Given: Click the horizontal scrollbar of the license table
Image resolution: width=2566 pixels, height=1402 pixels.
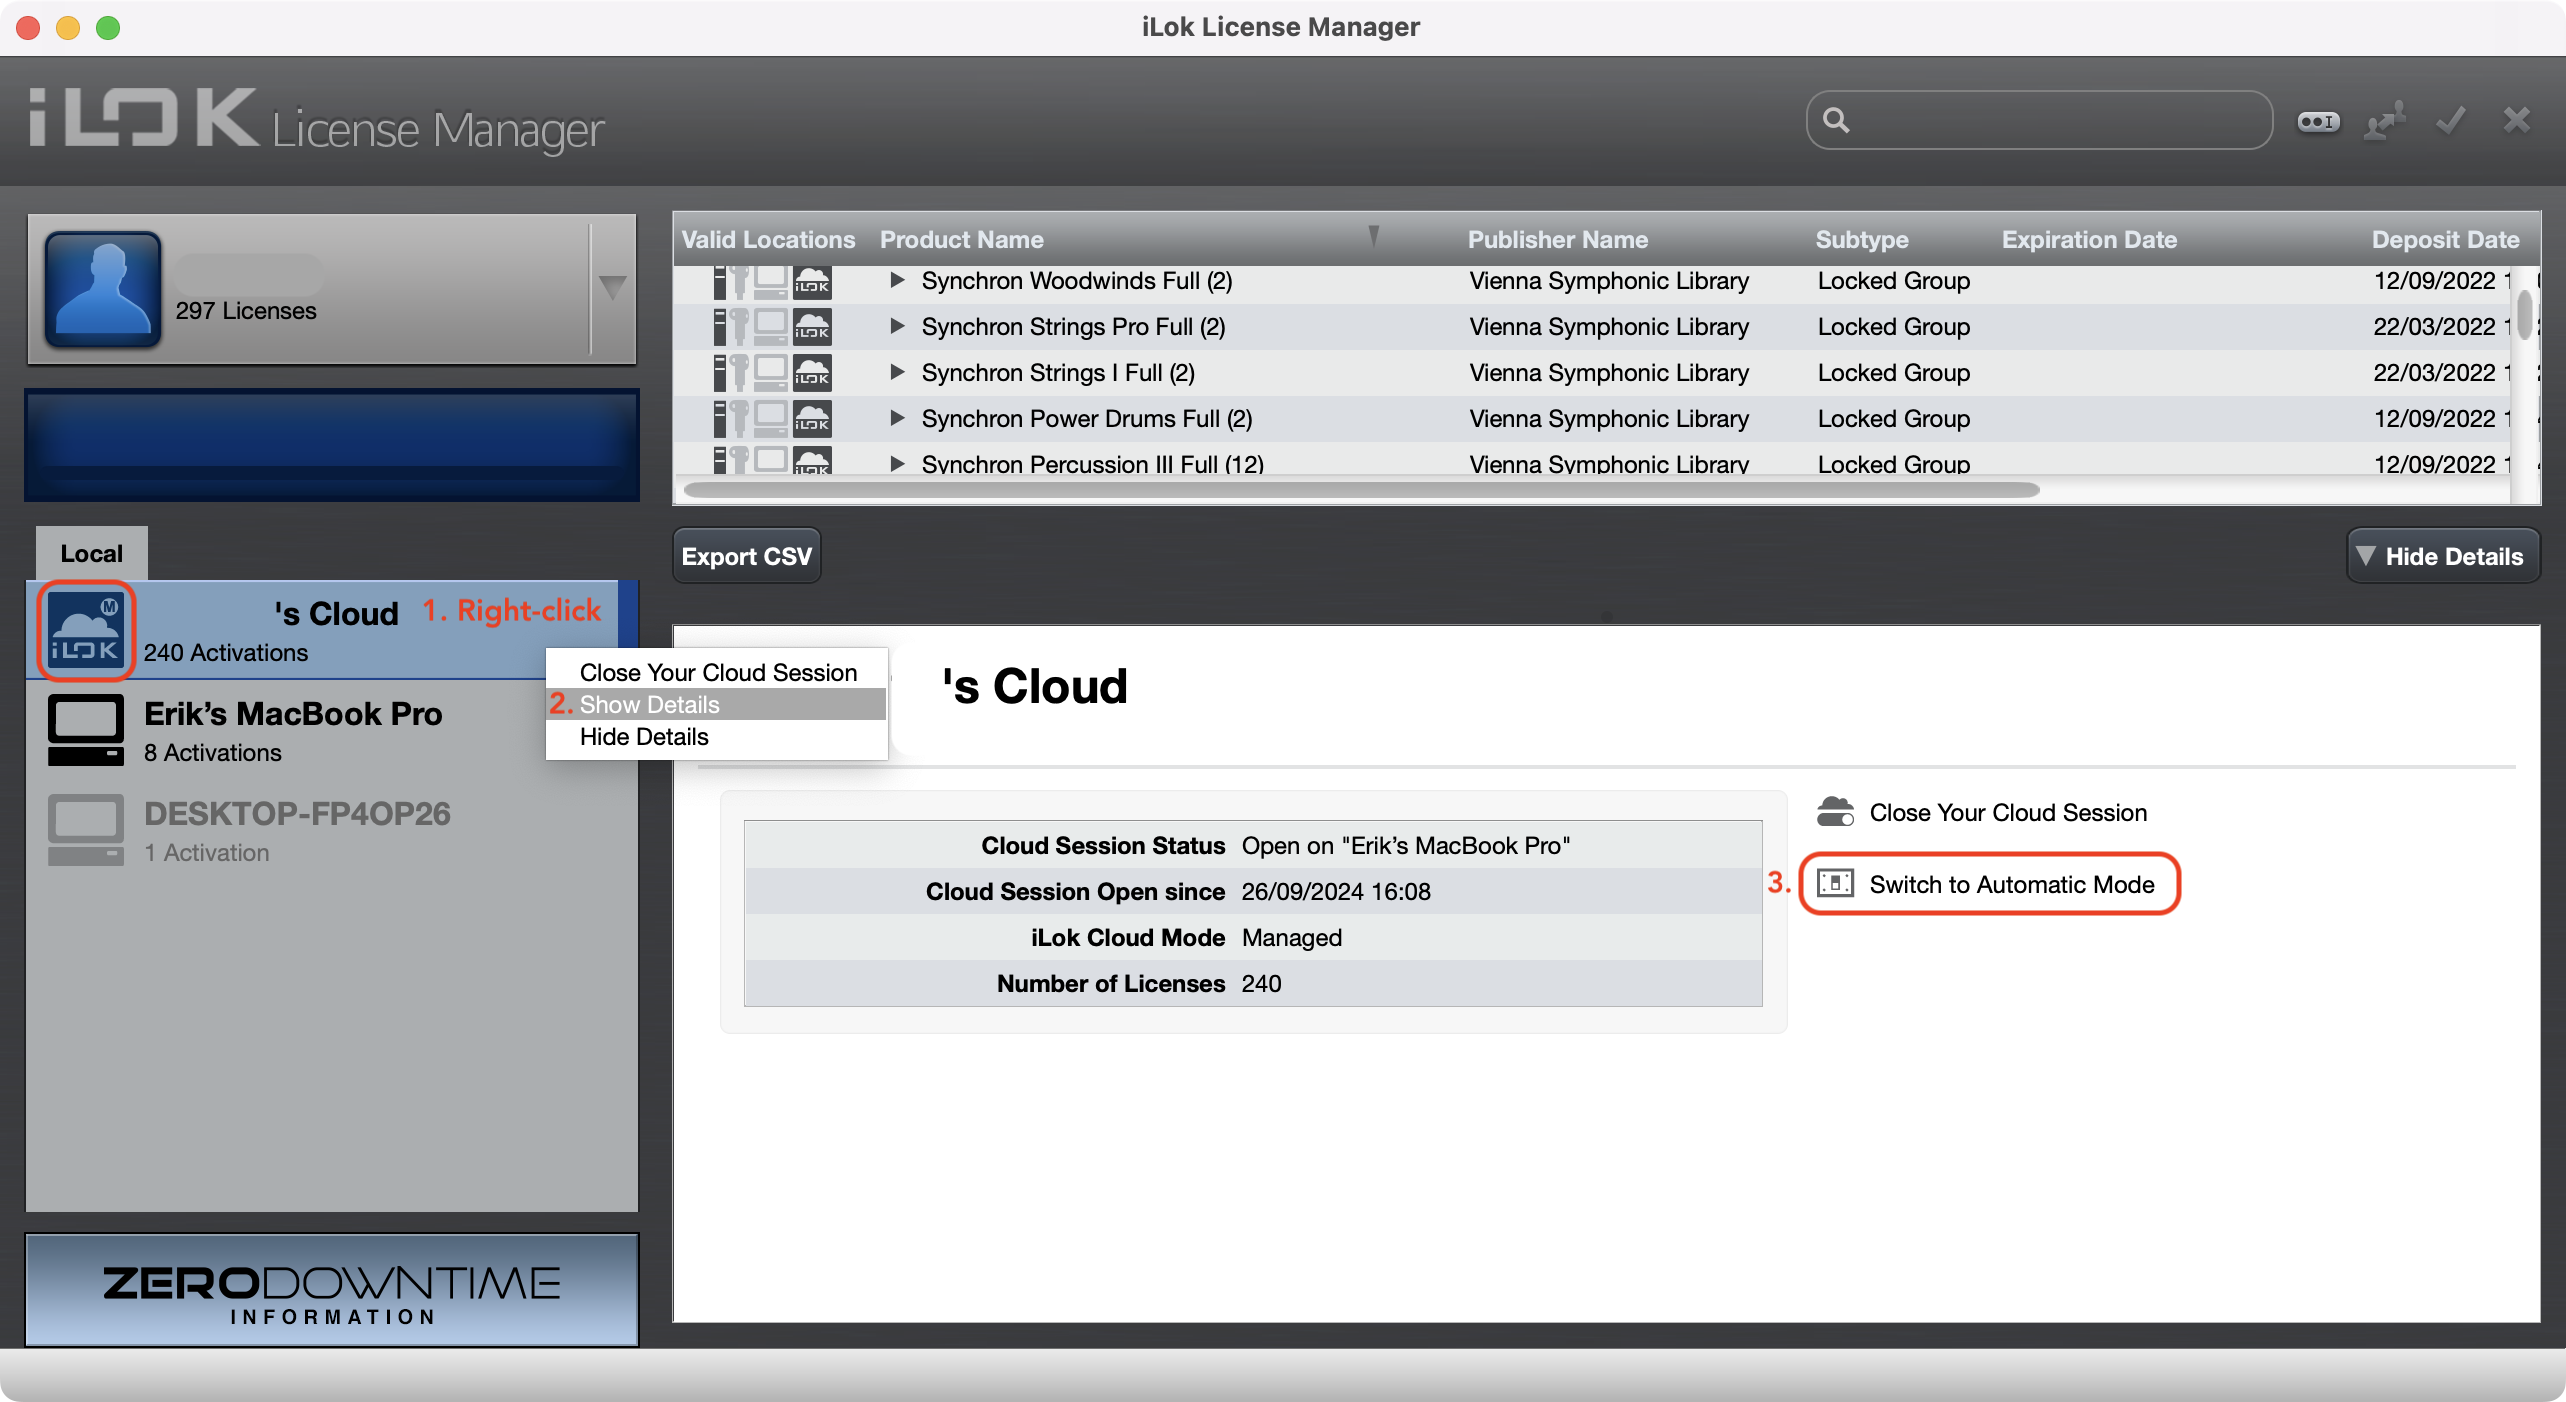Looking at the screenshot, I should coord(1361,490).
